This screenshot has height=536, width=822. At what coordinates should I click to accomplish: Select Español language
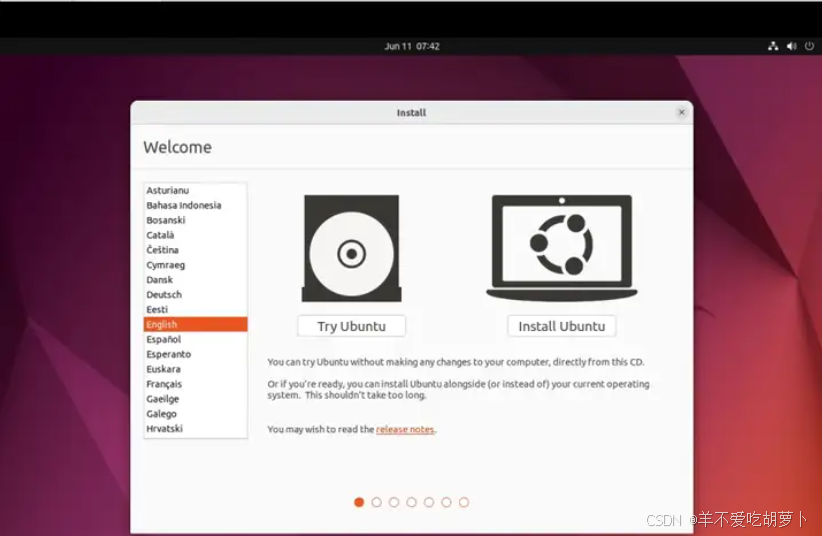click(195, 339)
